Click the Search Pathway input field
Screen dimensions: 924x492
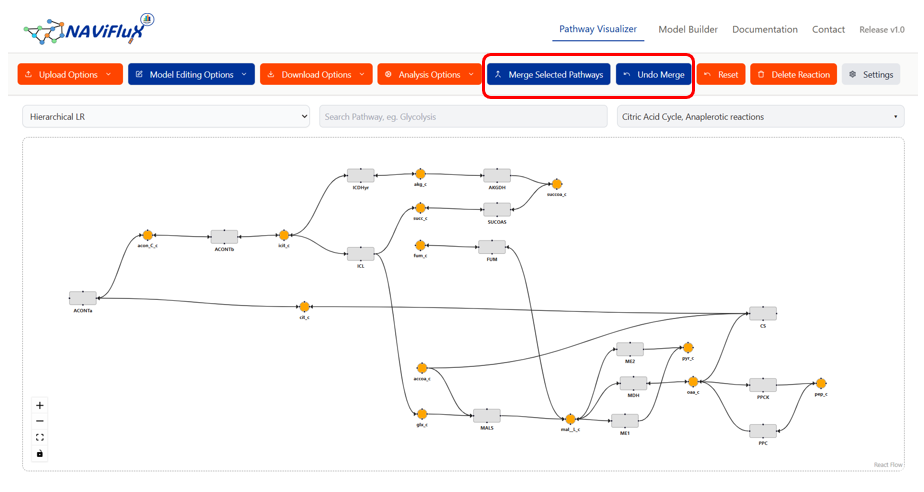point(463,117)
